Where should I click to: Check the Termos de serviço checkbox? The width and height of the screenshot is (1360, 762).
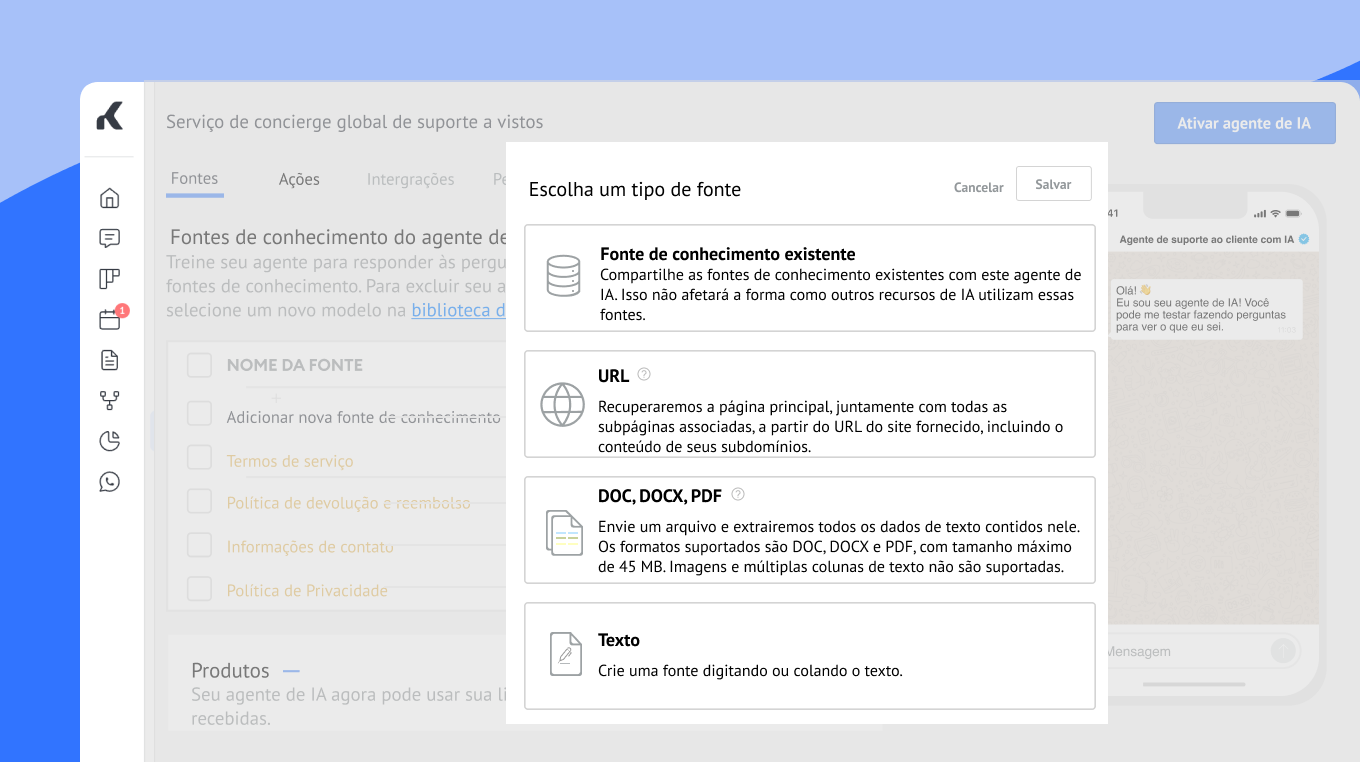click(200, 458)
